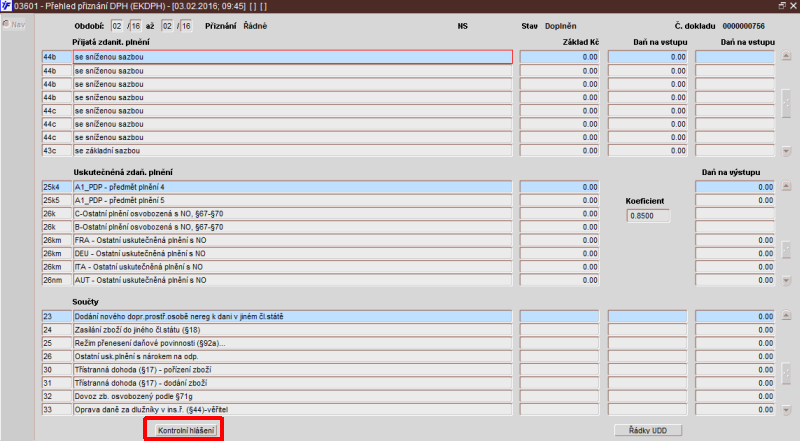Select 'Dovoz zb. osvobozený podle §71g'

(292, 396)
